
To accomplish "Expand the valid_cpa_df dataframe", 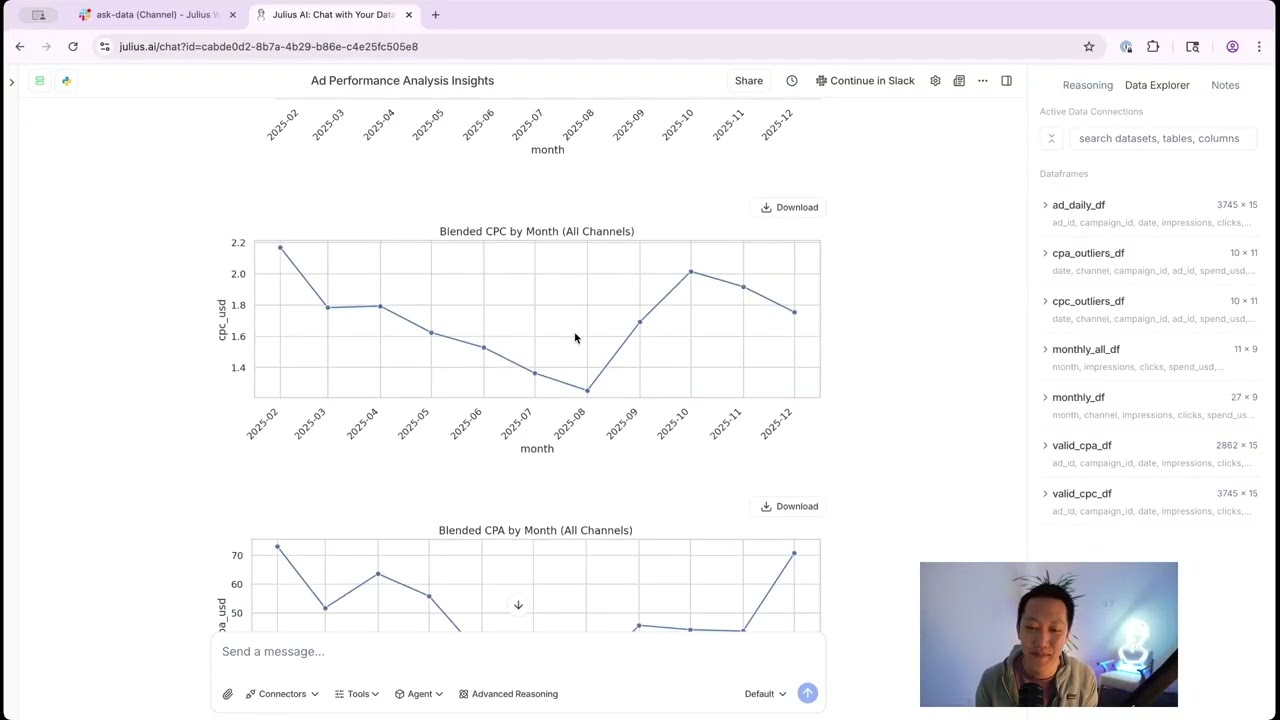I will (x=1045, y=445).
